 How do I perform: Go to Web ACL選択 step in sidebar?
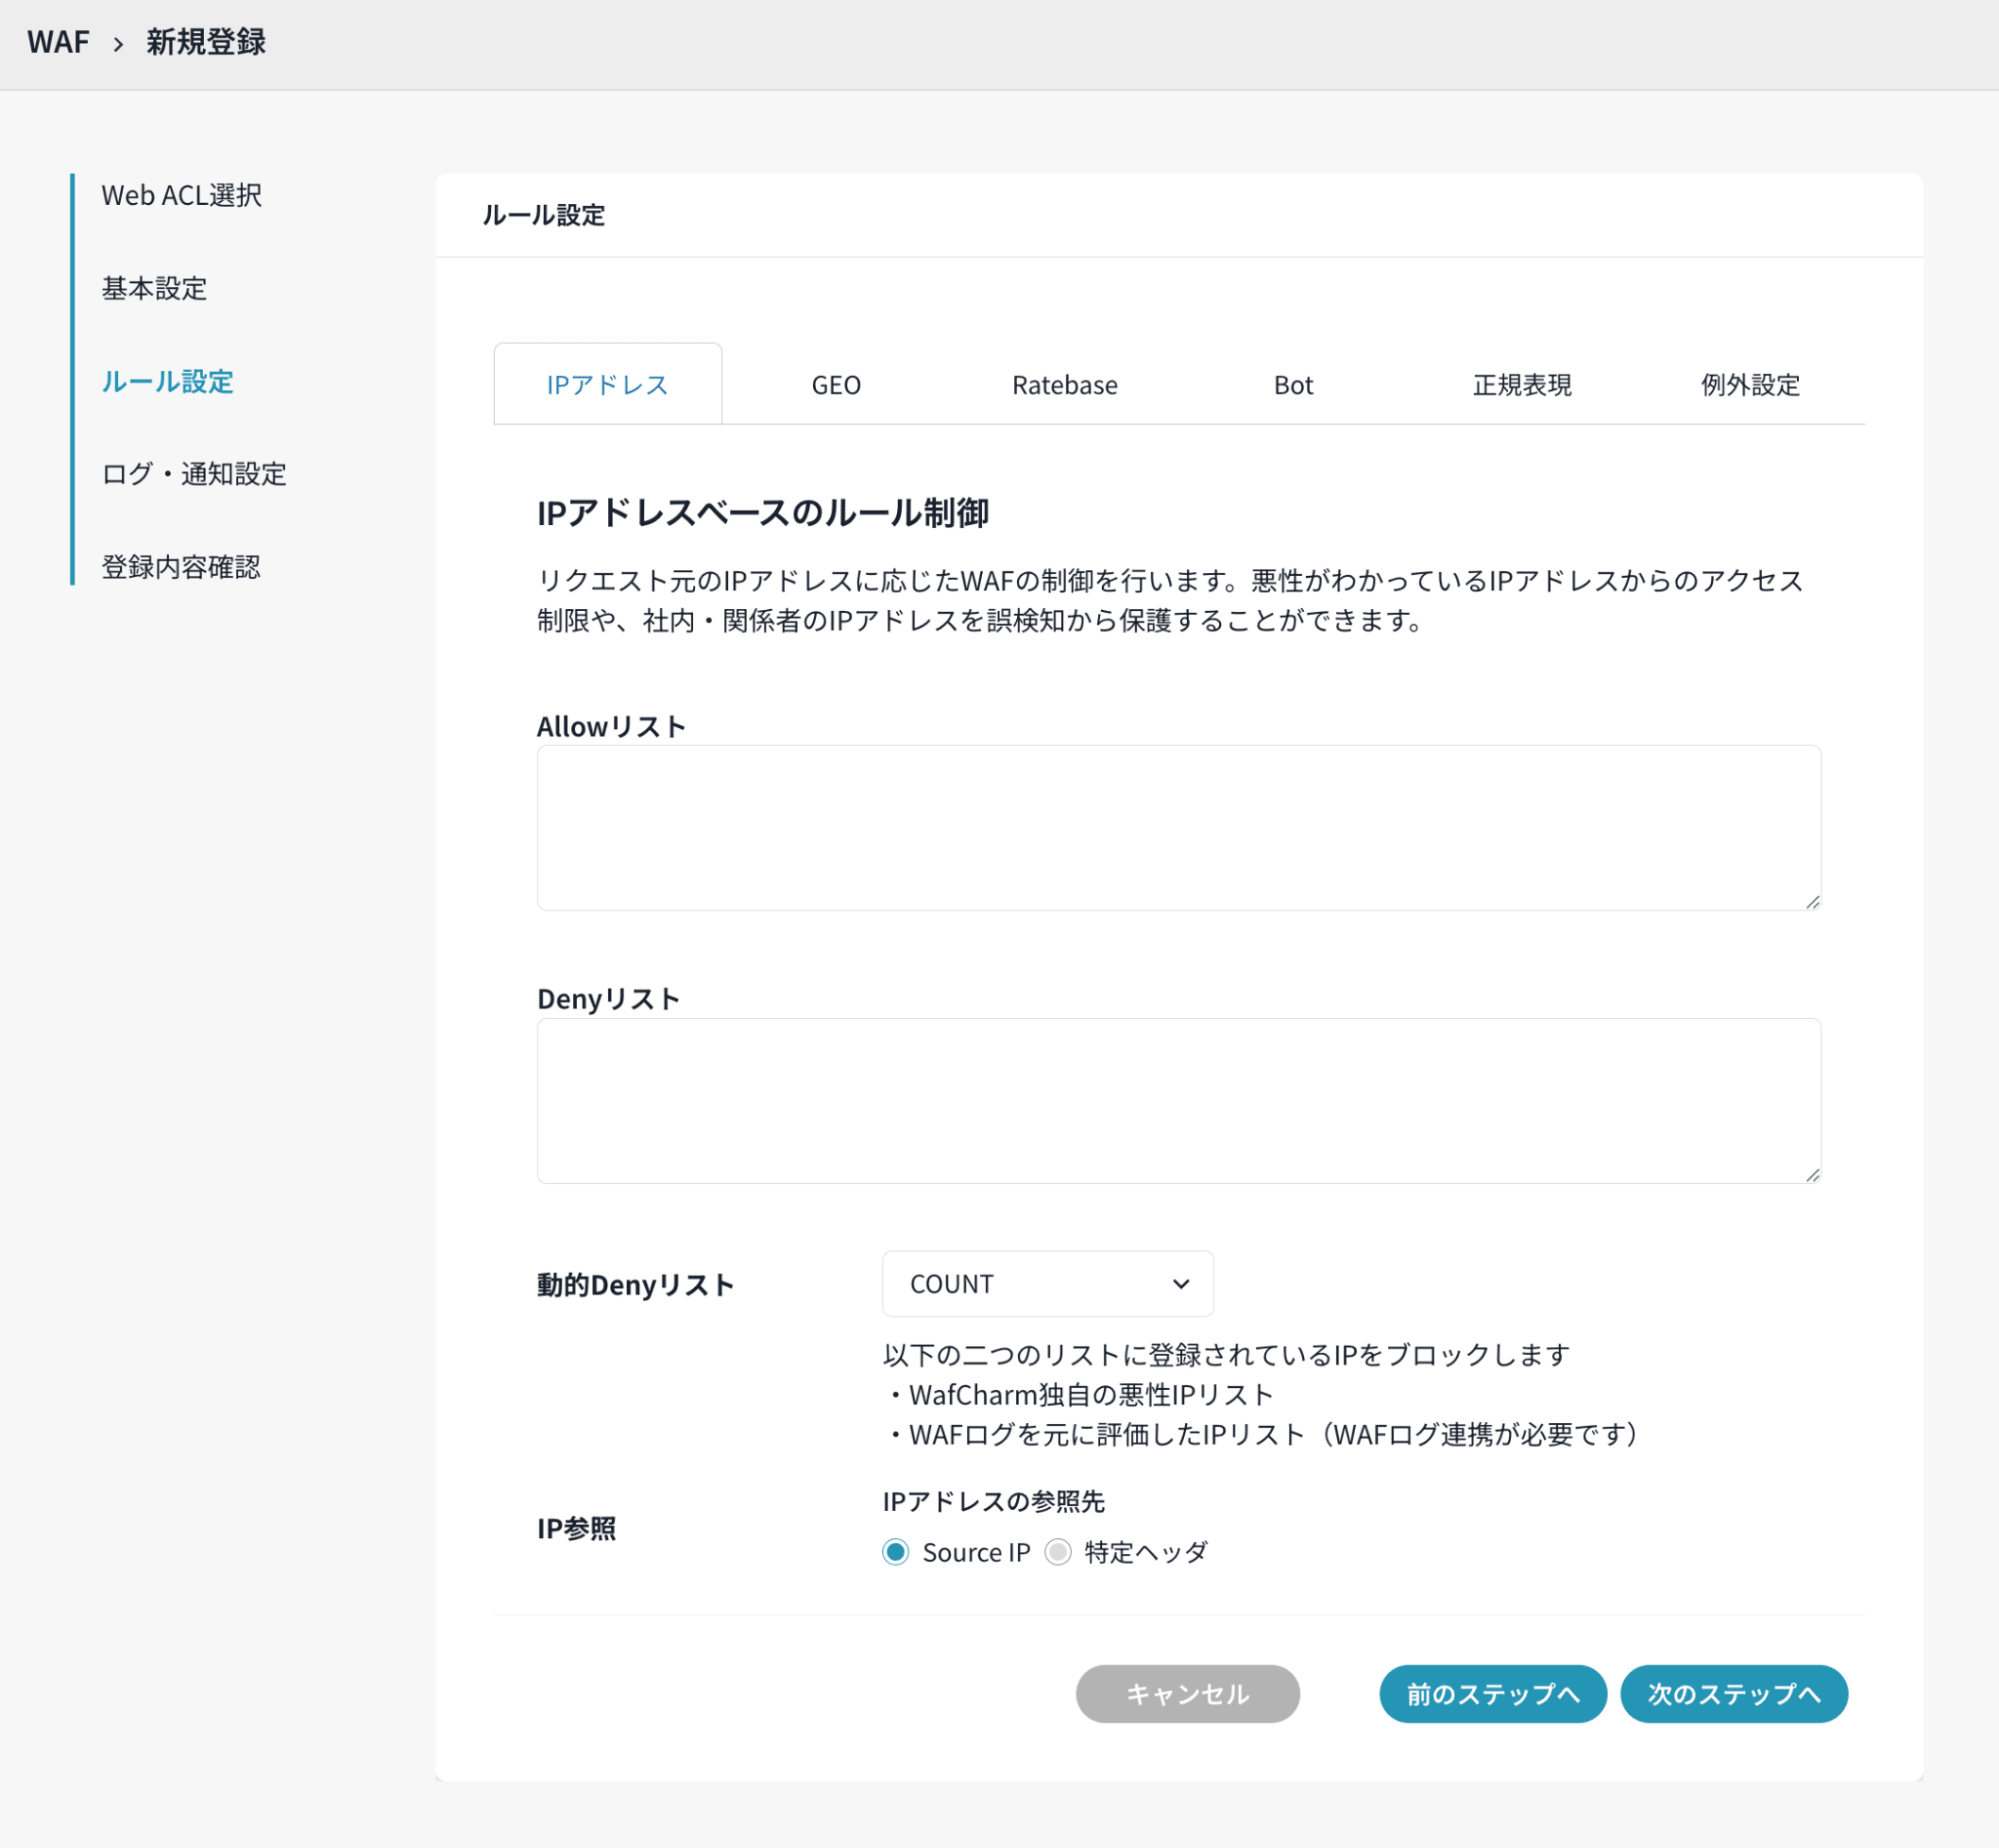(x=181, y=196)
